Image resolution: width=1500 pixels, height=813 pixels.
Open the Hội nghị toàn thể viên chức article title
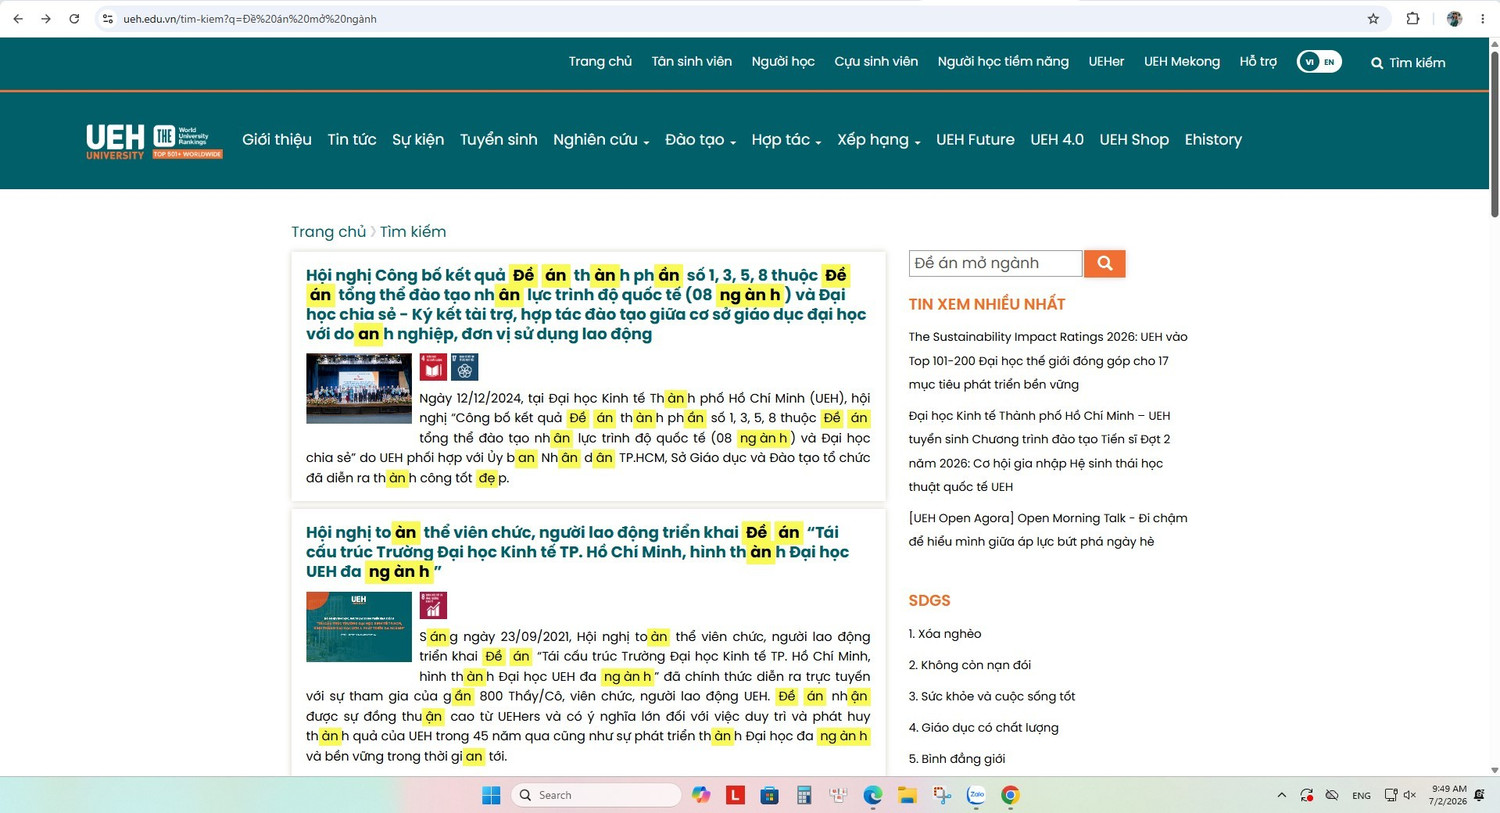coord(579,552)
